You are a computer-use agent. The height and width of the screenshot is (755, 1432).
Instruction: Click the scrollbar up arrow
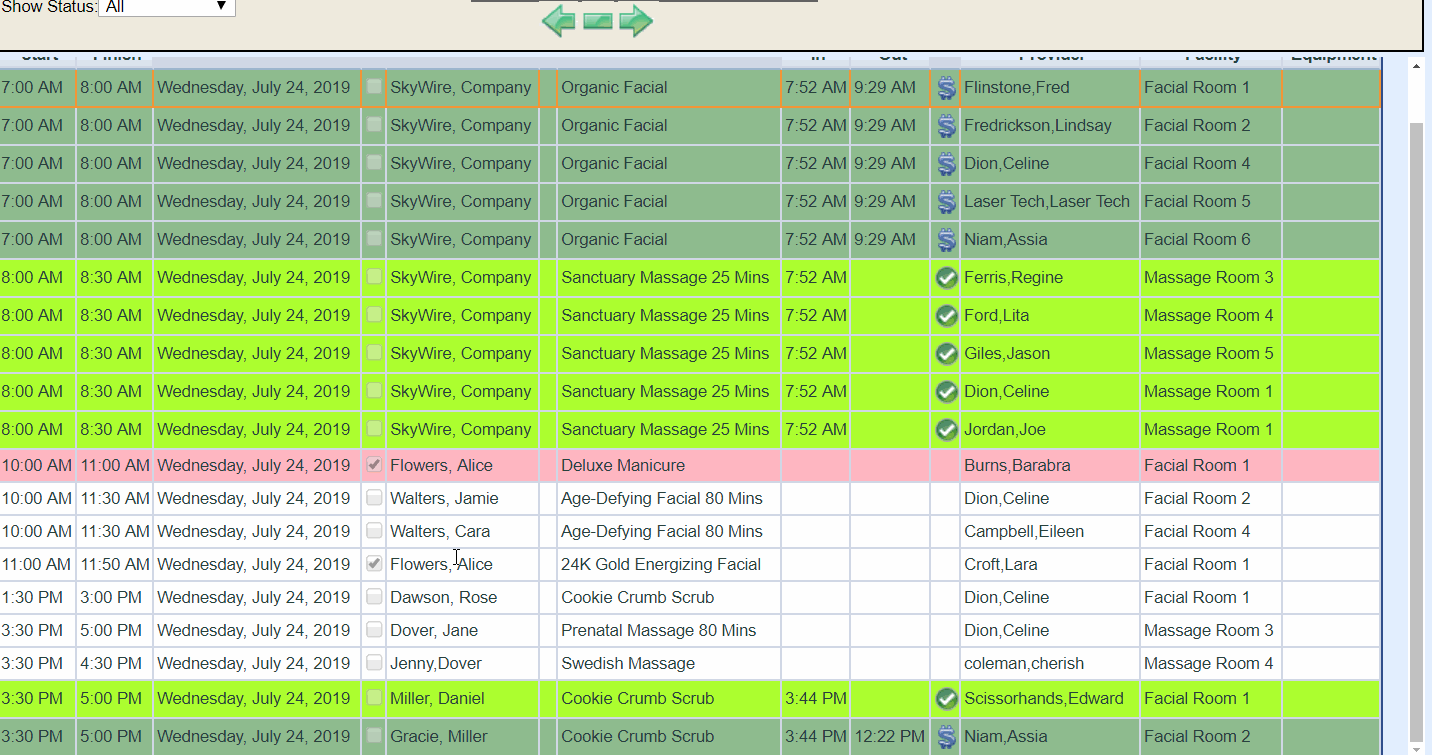point(1415,67)
